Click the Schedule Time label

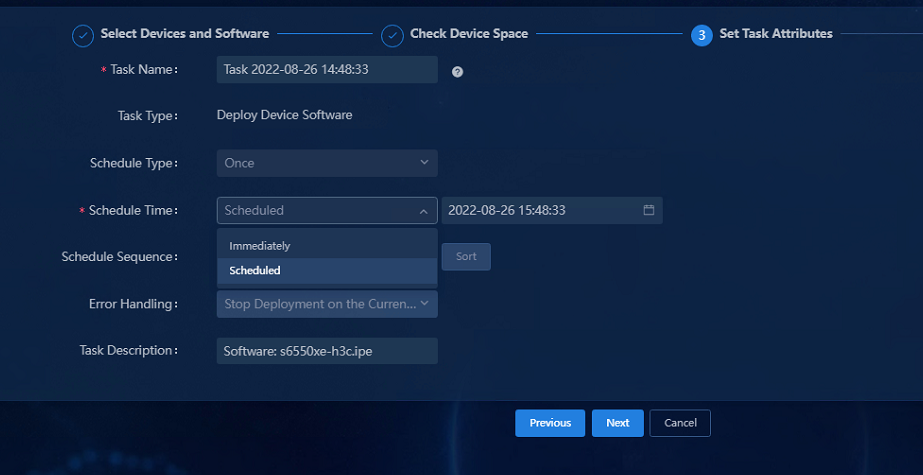[133, 210]
